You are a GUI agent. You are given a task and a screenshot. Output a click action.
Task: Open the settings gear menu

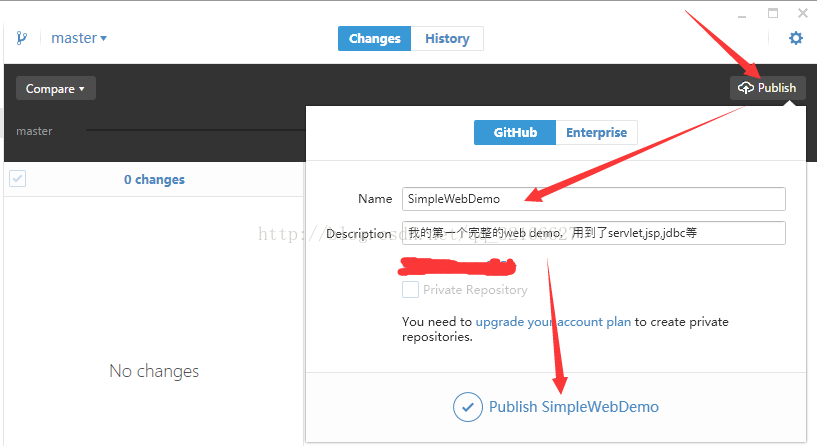point(796,38)
